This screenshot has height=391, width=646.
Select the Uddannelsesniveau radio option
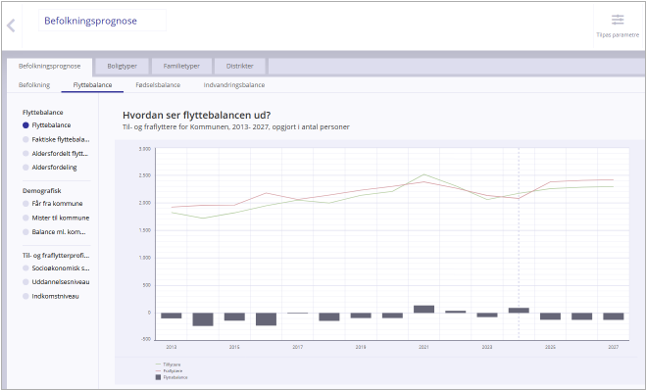(26, 282)
